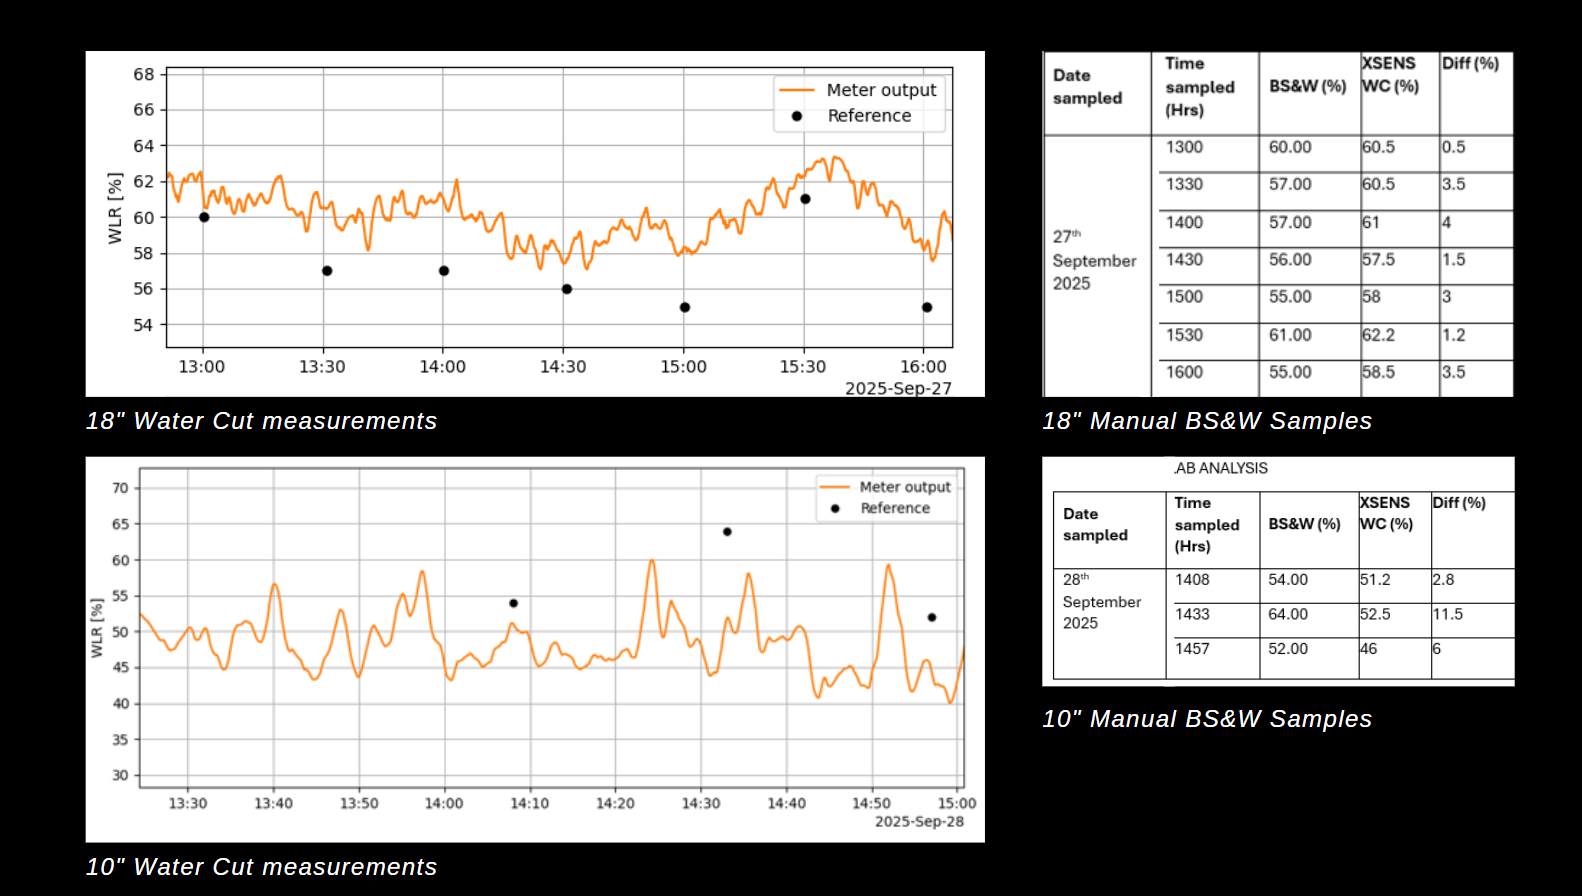Click the orange Meter output legend line in the top chart
1582x896 pixels.
(x=797, y=90)
